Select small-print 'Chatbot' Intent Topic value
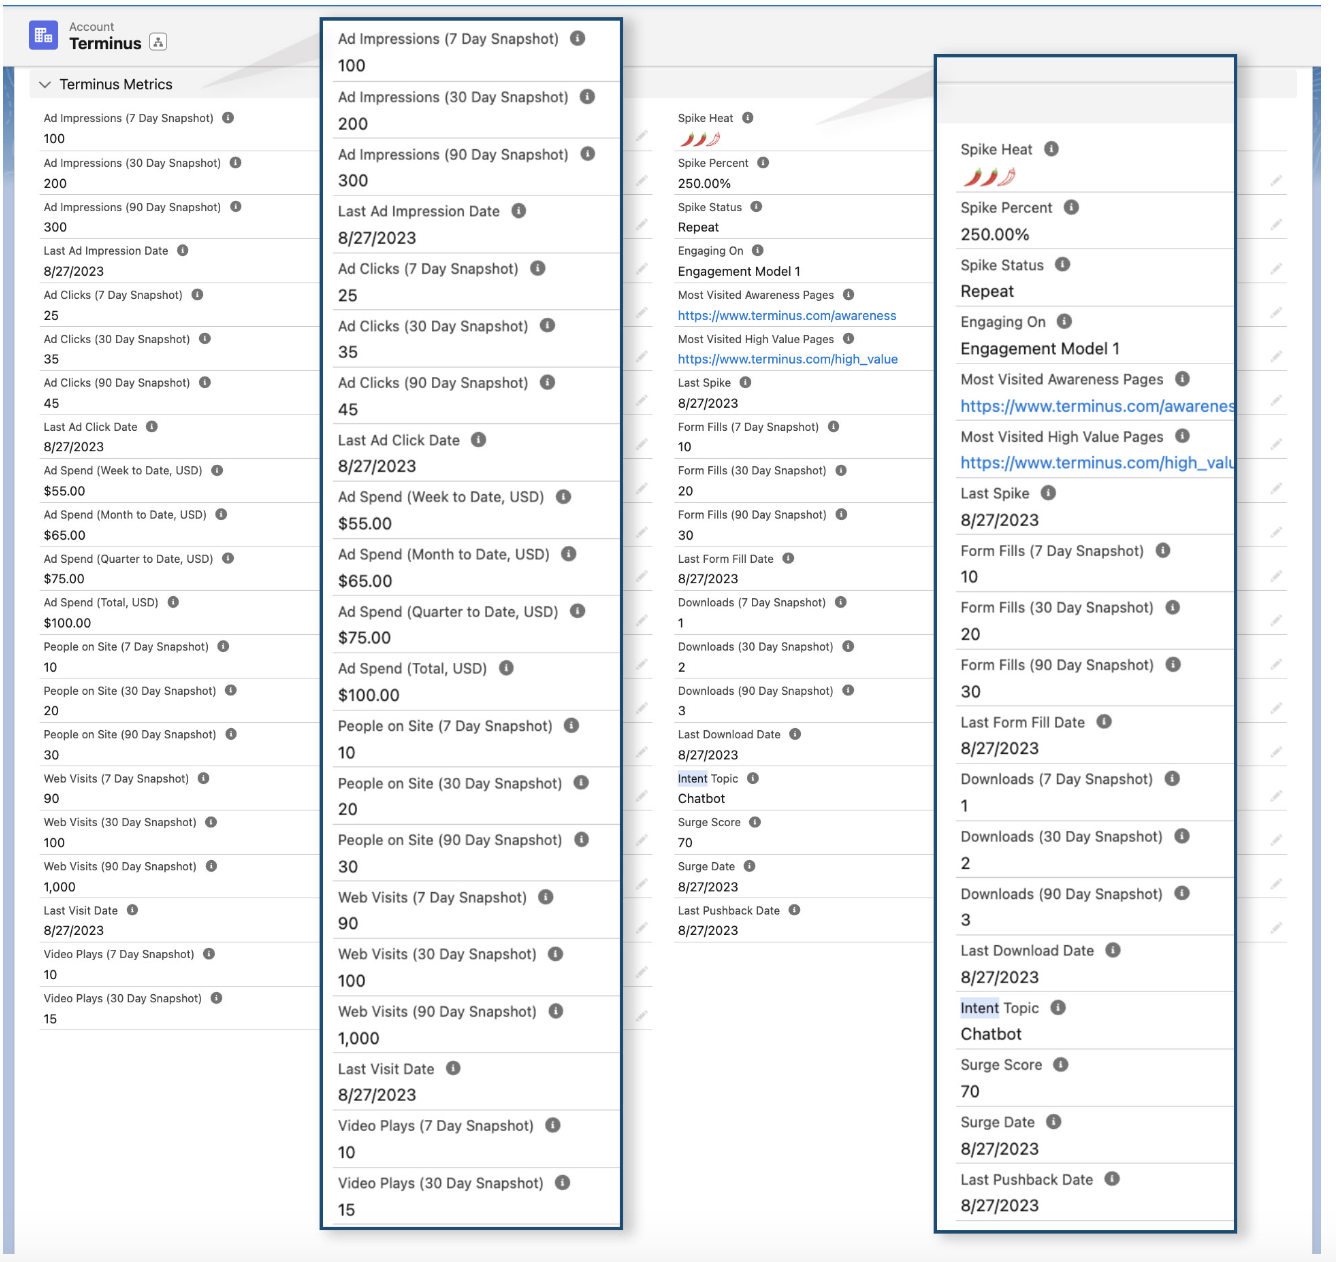The height and width of the screenshot is (1262, 1336). [x=702, y=799]
